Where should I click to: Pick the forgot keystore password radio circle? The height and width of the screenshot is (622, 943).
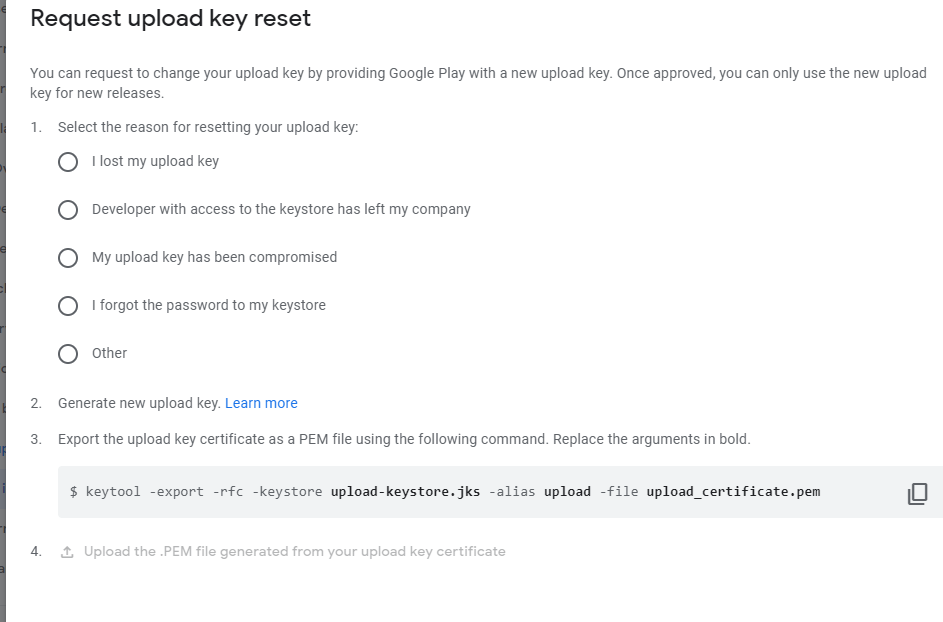tap(68, 306)
